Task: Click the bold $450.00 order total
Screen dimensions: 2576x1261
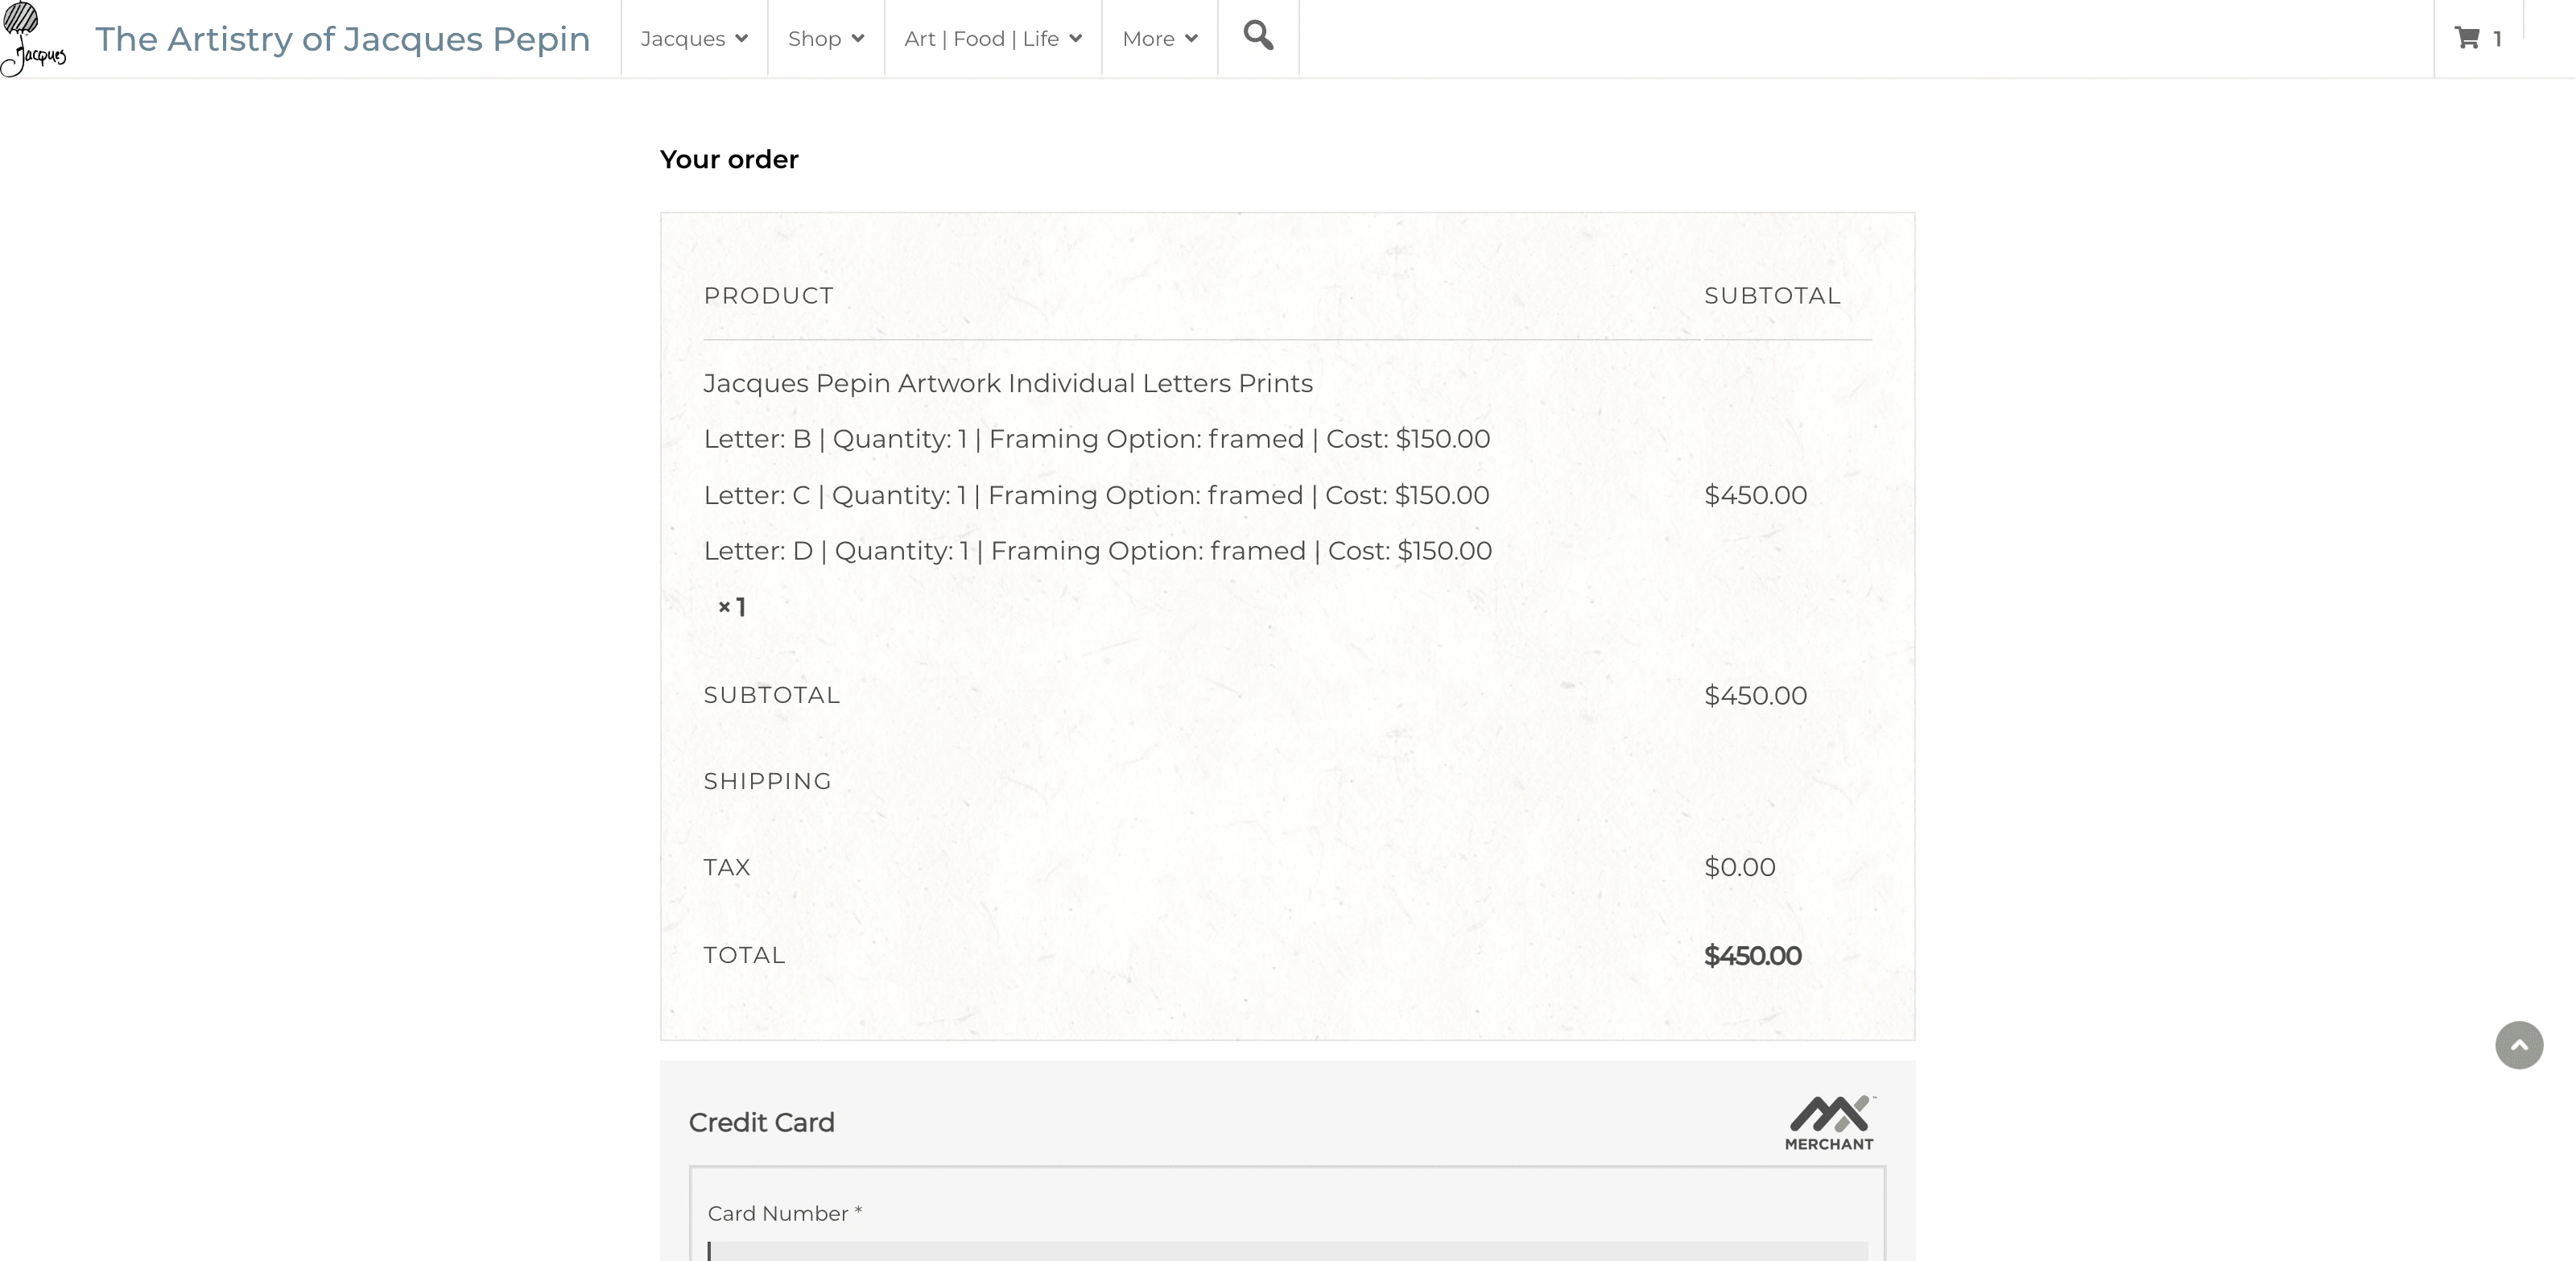Action: (1753, 956)
